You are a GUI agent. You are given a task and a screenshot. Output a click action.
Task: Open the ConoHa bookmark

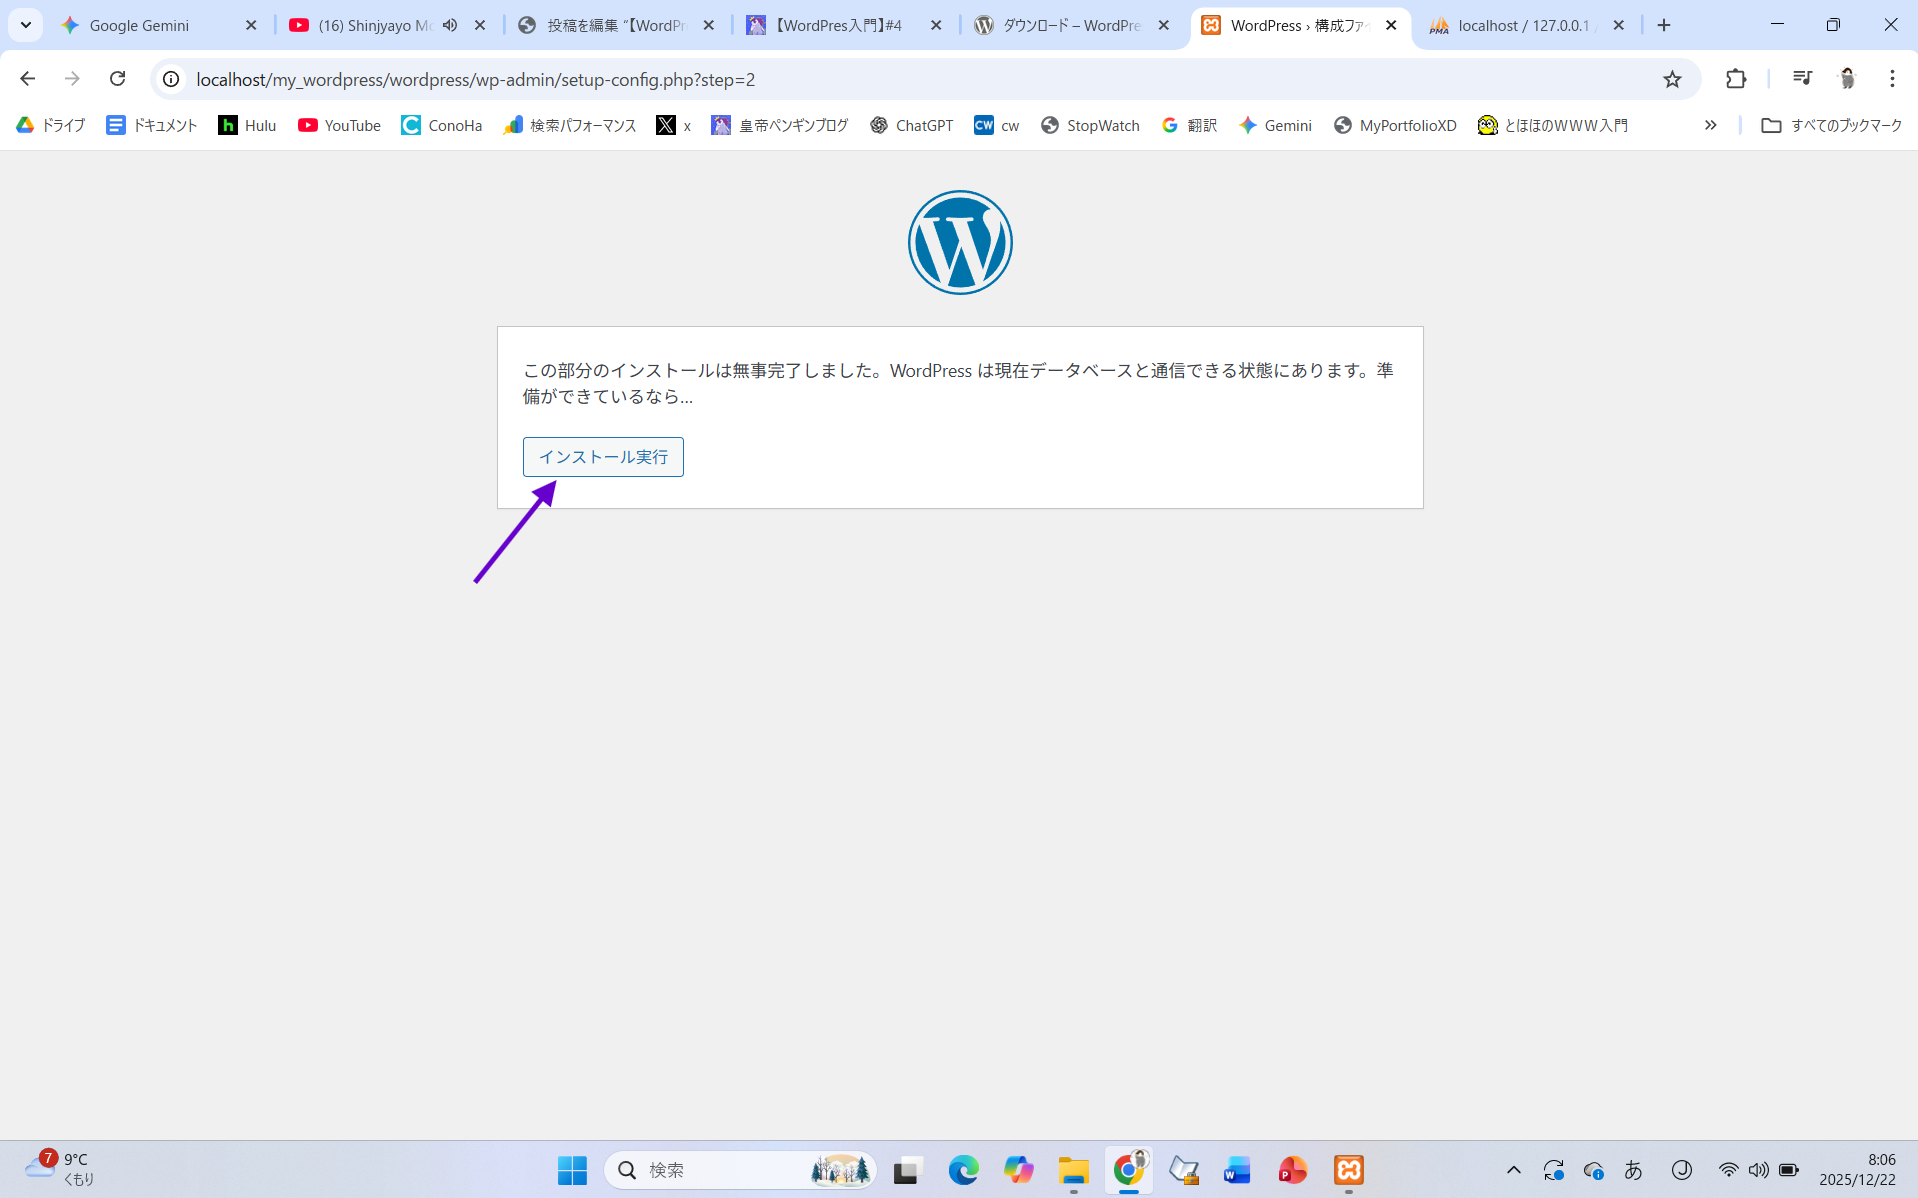pos(442,125)
